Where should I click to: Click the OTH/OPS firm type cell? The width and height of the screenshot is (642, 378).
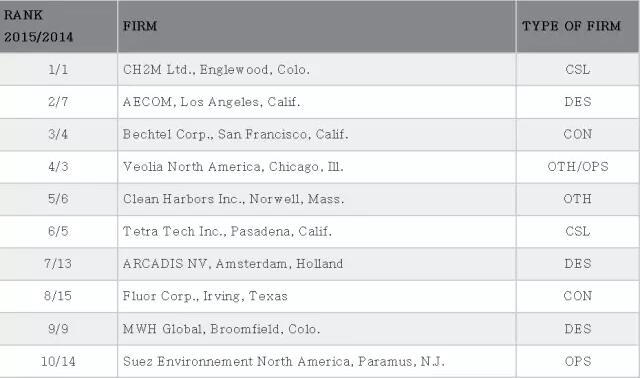point(578,167)
